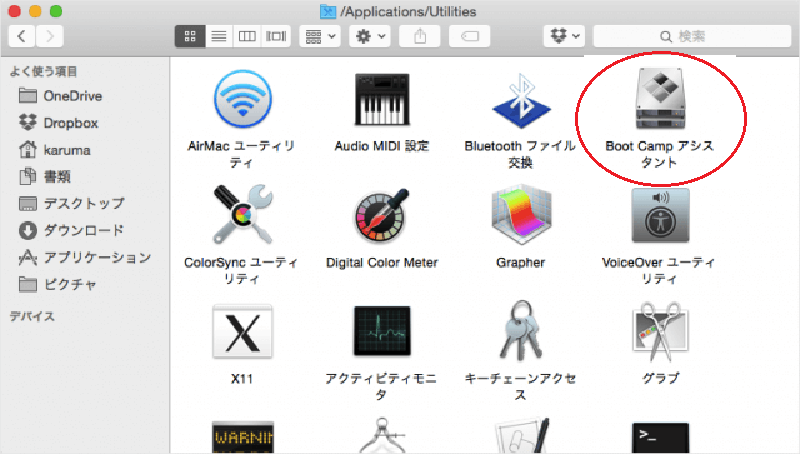
Task: Open the gear action menu
Action: tap(370, 36)
